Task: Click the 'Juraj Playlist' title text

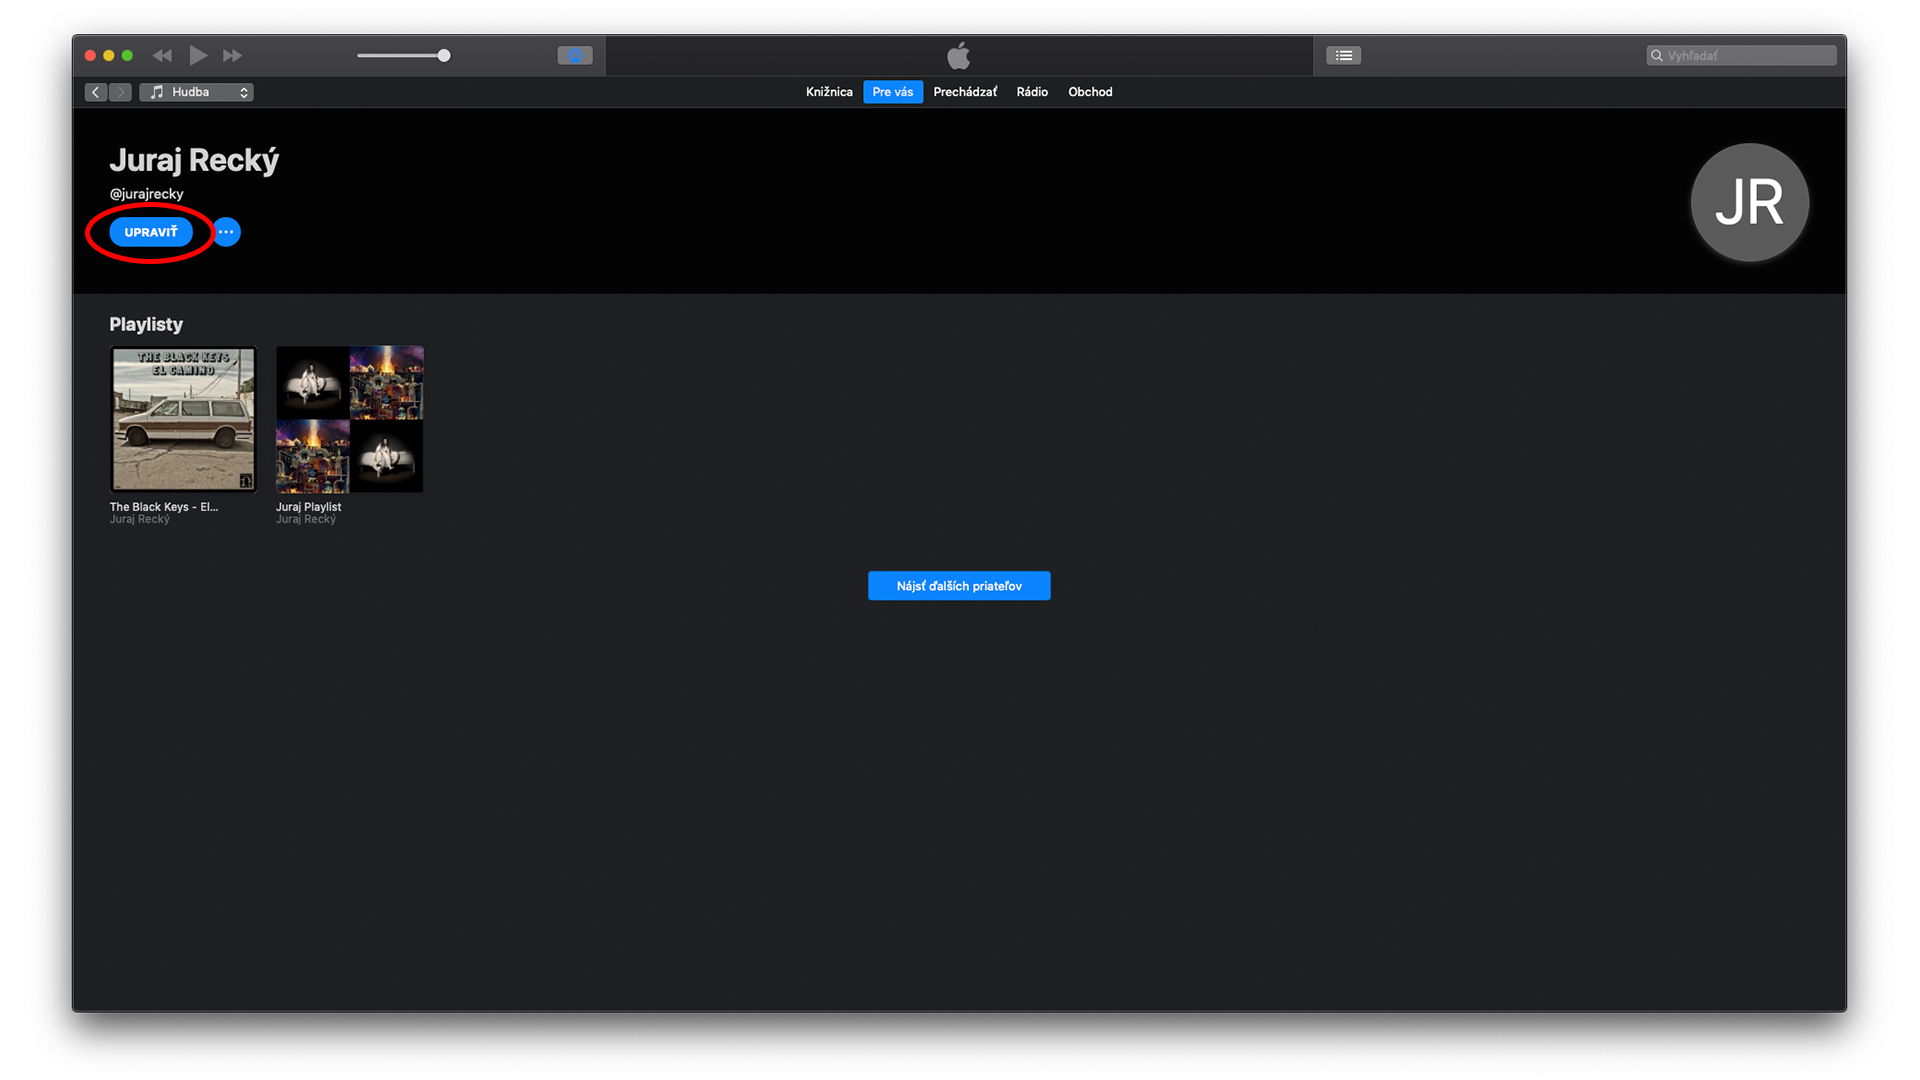Action: pyautogui.click(x=309, y=507)
